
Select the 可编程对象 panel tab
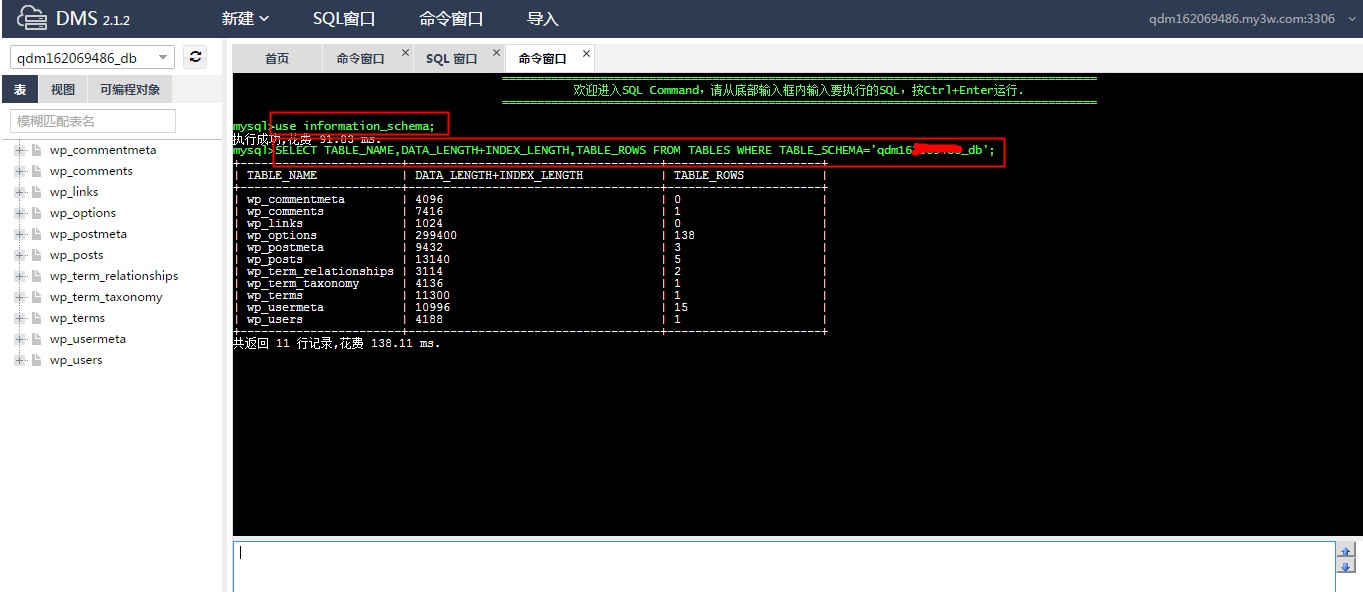click(x=130, y=89)
